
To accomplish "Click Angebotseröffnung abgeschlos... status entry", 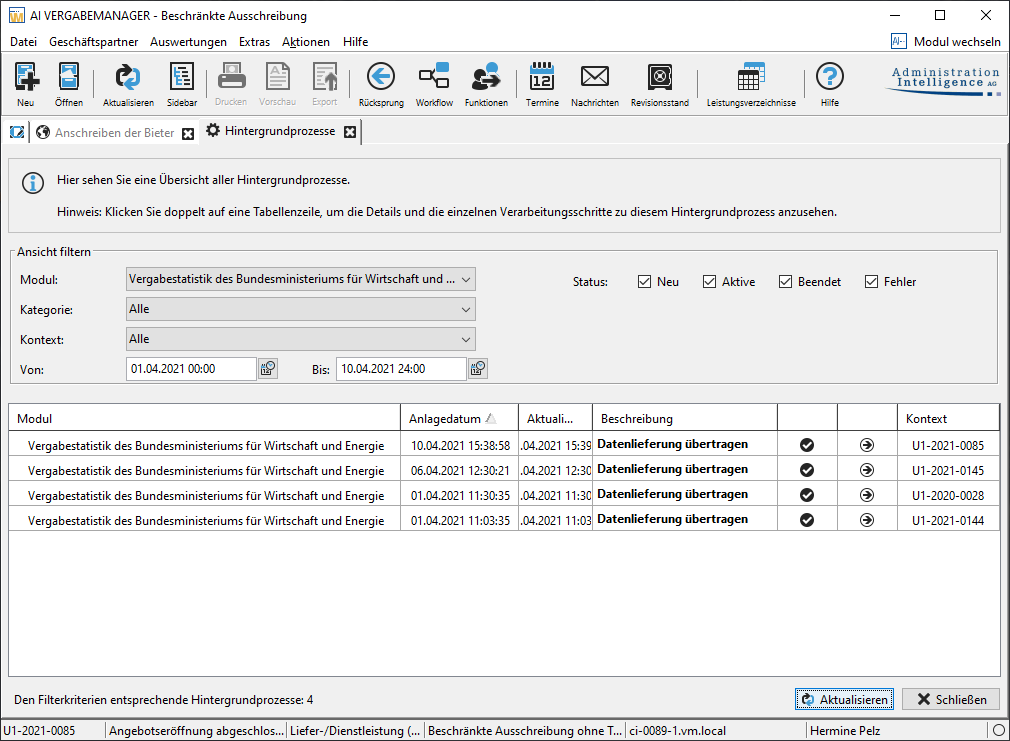I will (196, 731).
